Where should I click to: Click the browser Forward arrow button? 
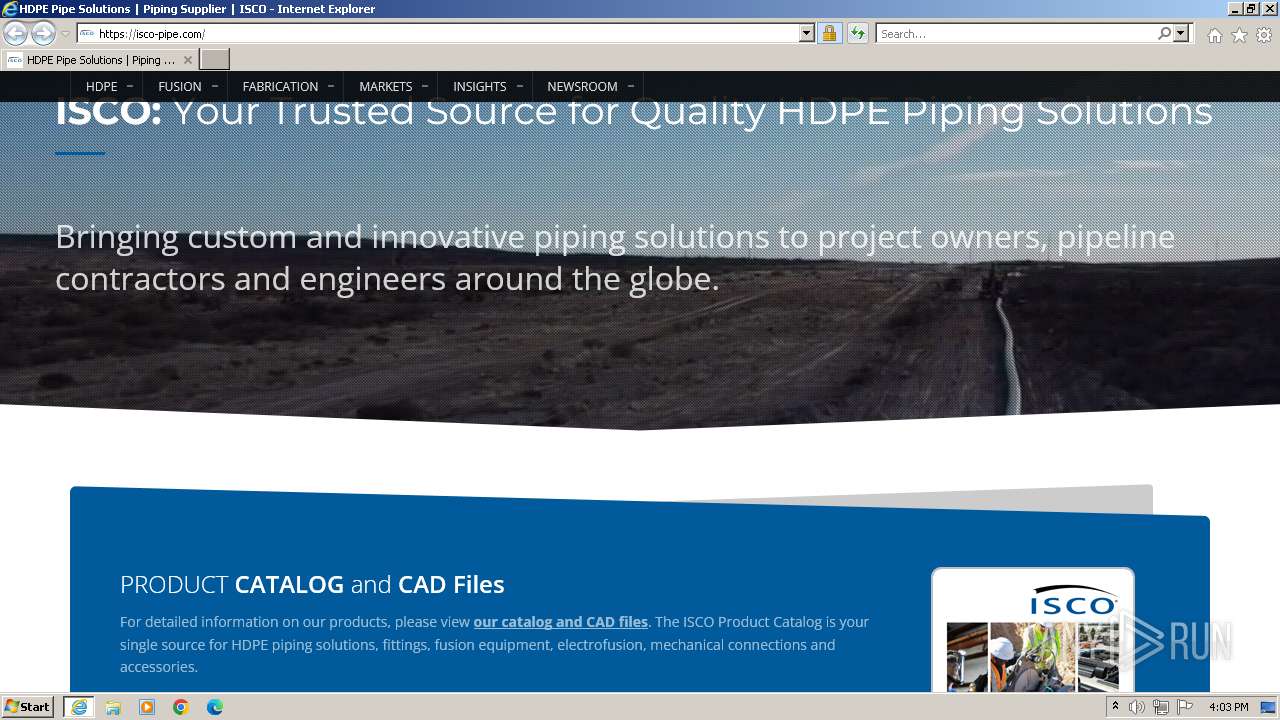pos(43,34)
